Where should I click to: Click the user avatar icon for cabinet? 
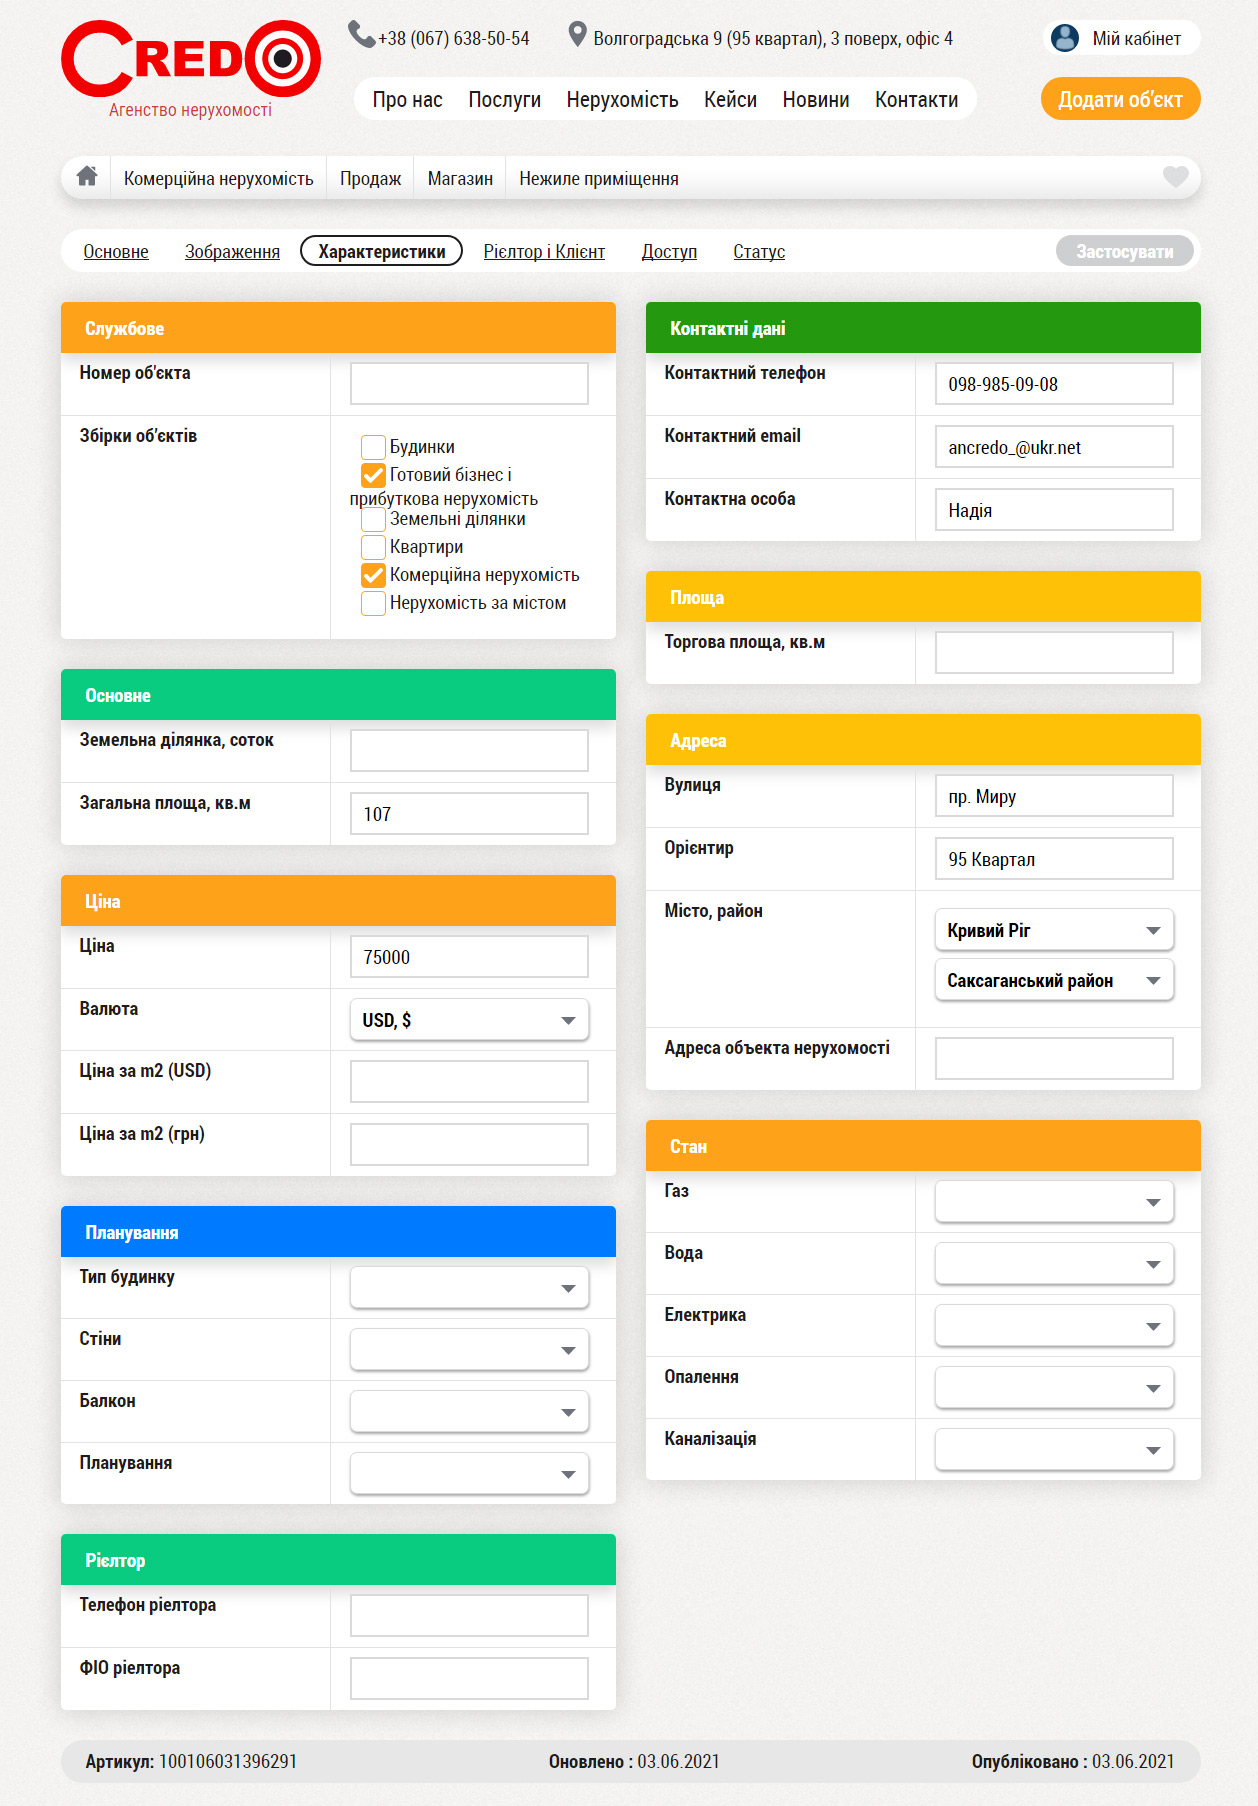pos(1065,38)
